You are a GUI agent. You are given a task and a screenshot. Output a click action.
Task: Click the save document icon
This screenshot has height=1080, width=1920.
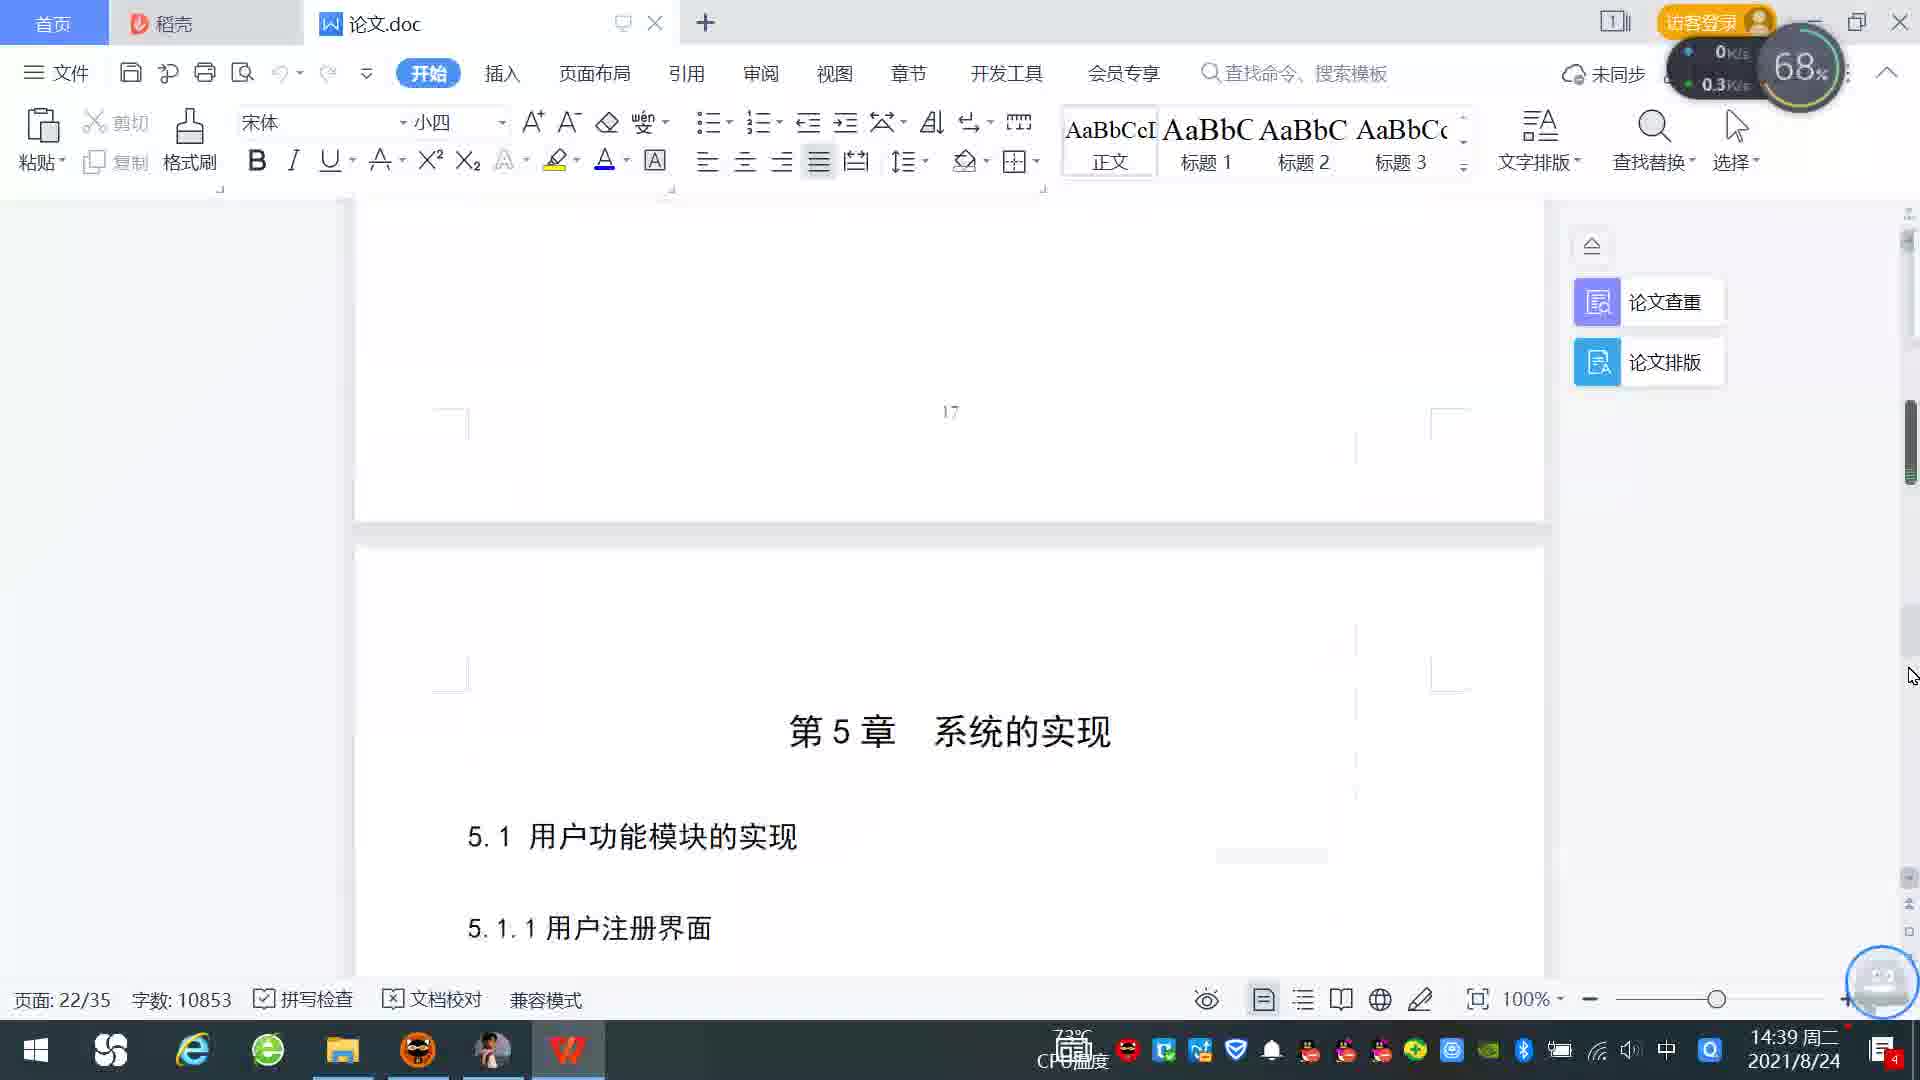(x=130, y=73)
